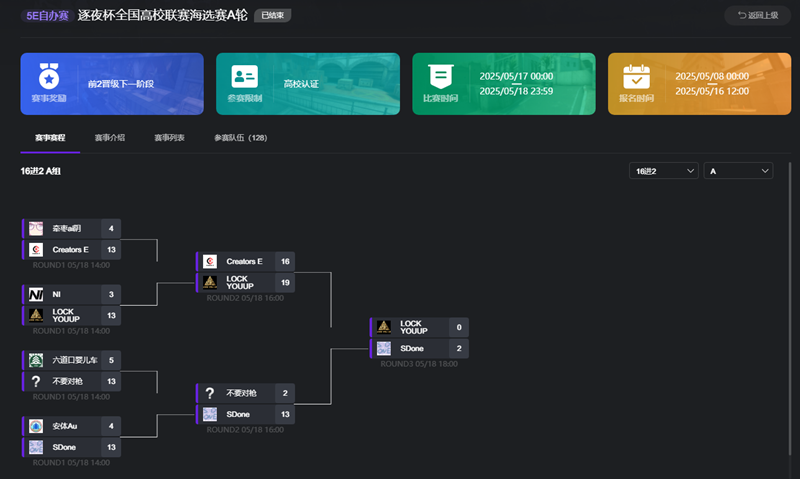Viewport: 800px width, 479px height.
Task: Click LOCK YOUUP name in the Round 3 final
Action: coord(414,327)
